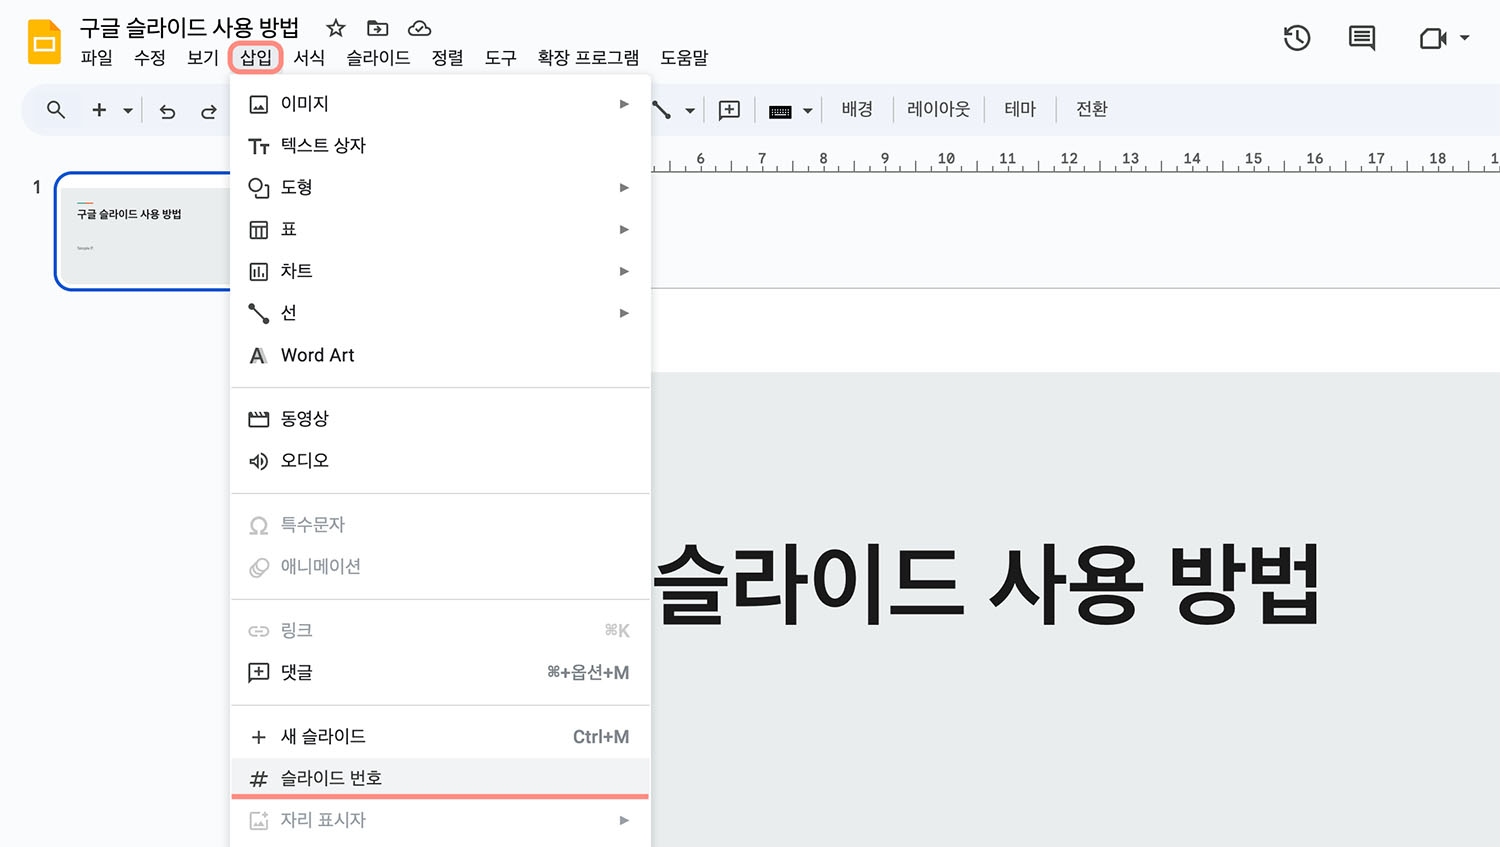Click the hash icon beside 슬라이드 번호

point(259,779)
